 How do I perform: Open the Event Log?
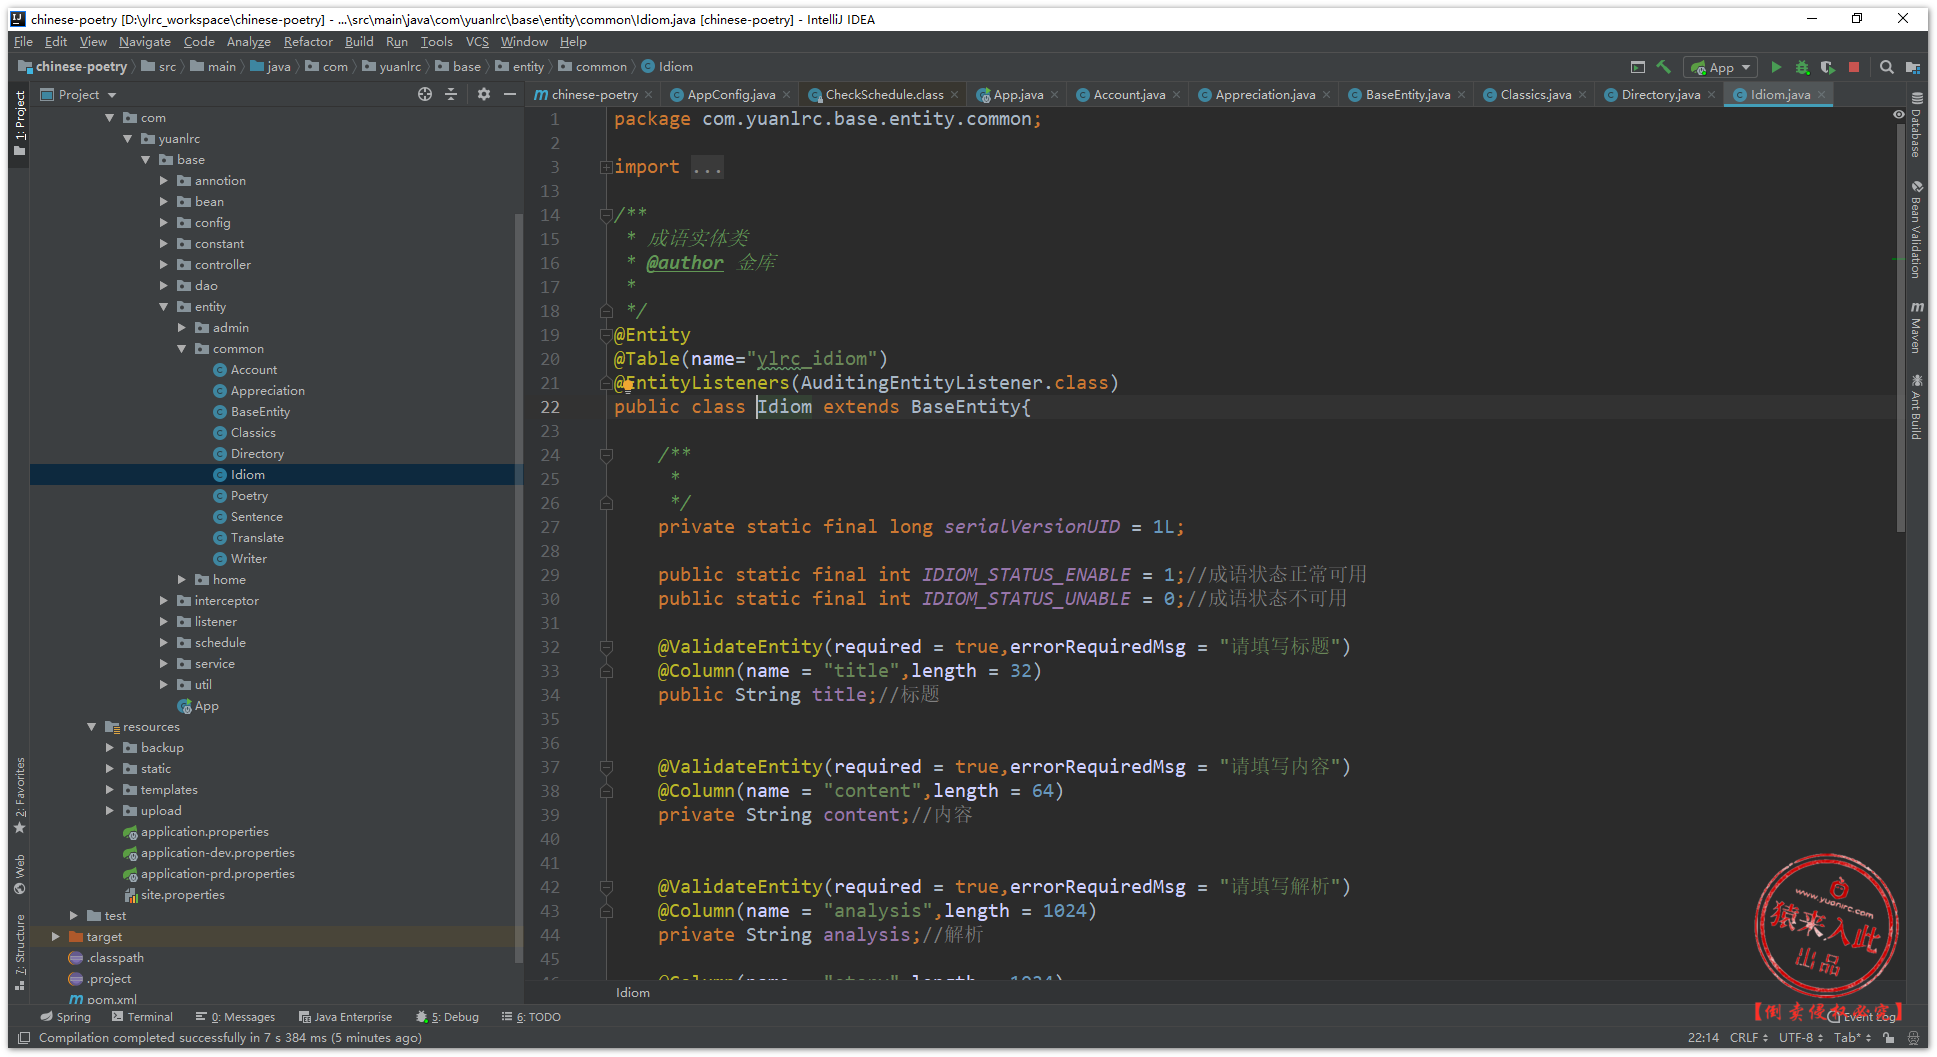[x=1861, y=1017]
